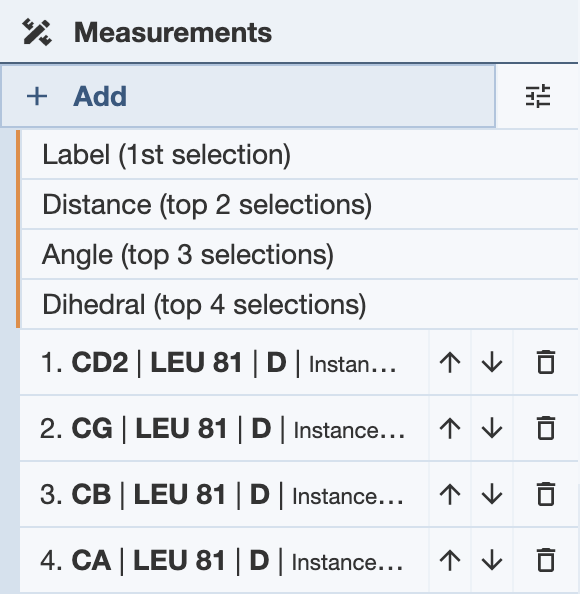Open measurement options sliders icon

(538, 96)
